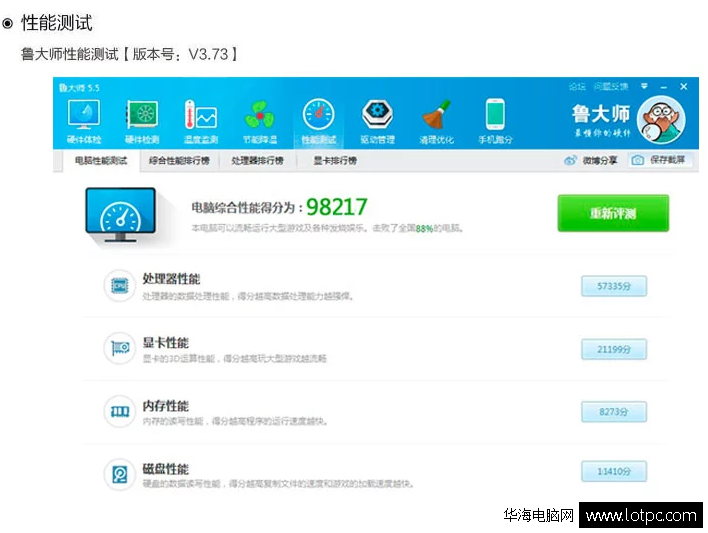The image size is (708, 533).
Task: Click the green 重新评测 retest button
Action: click(613, 213)
